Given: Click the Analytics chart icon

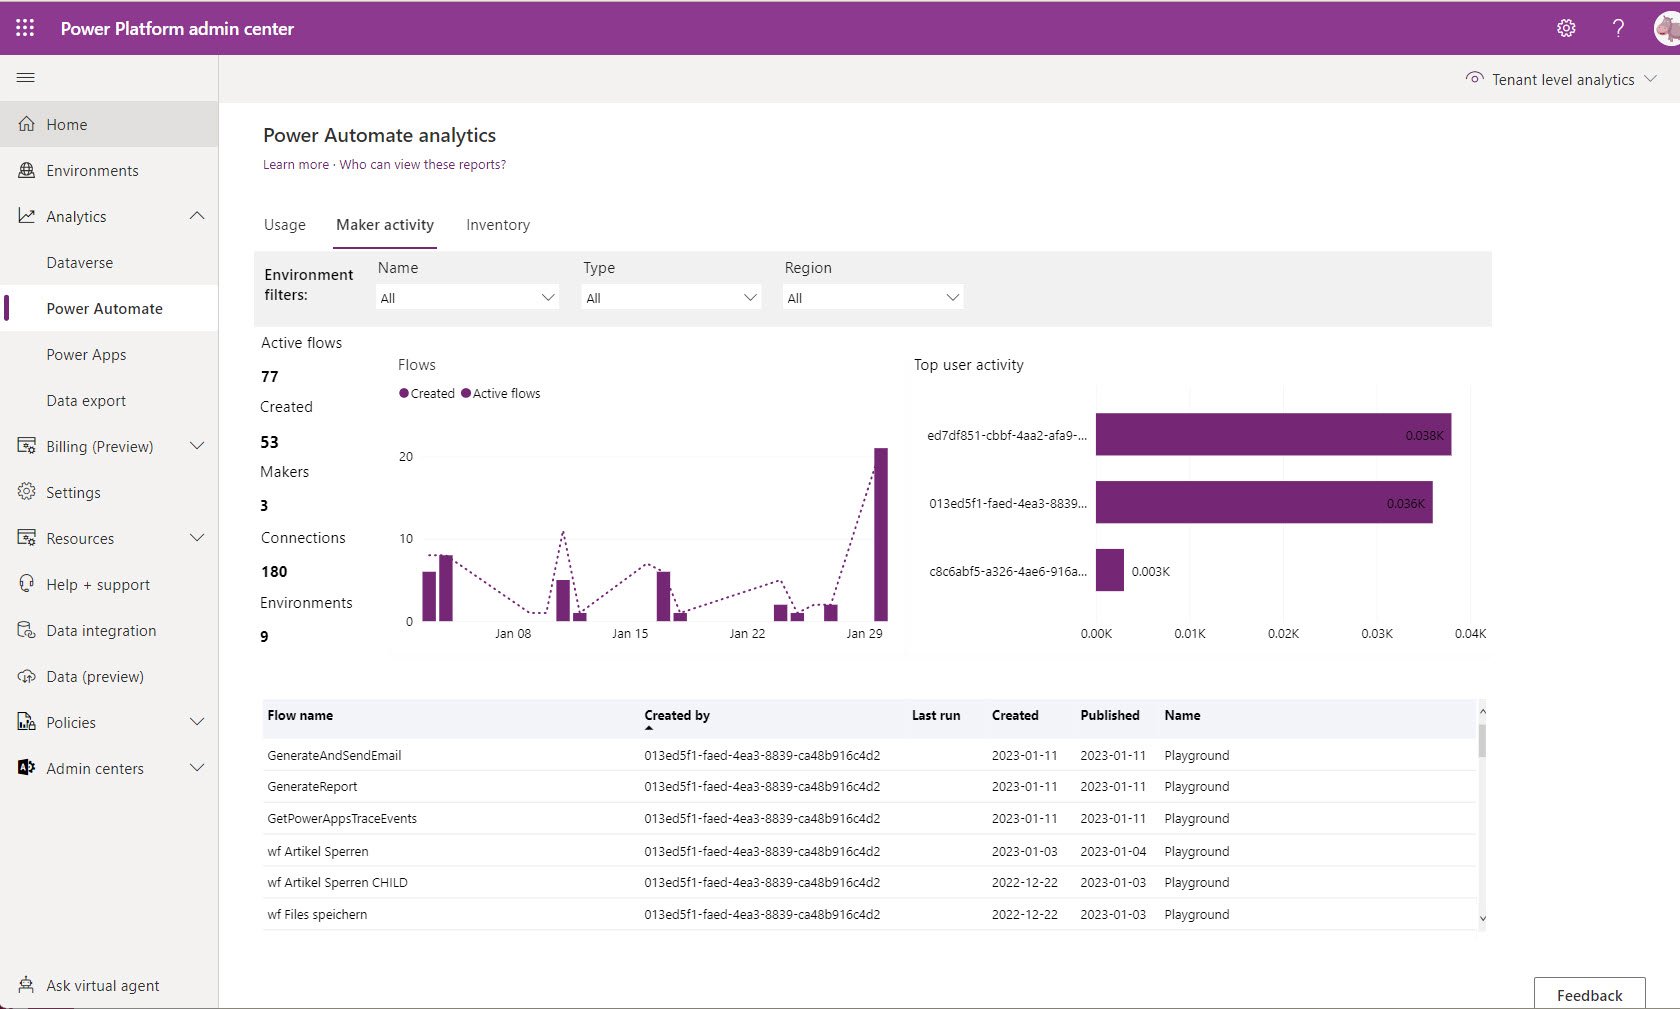Looking at the screenshot, I should coord(27,216).
